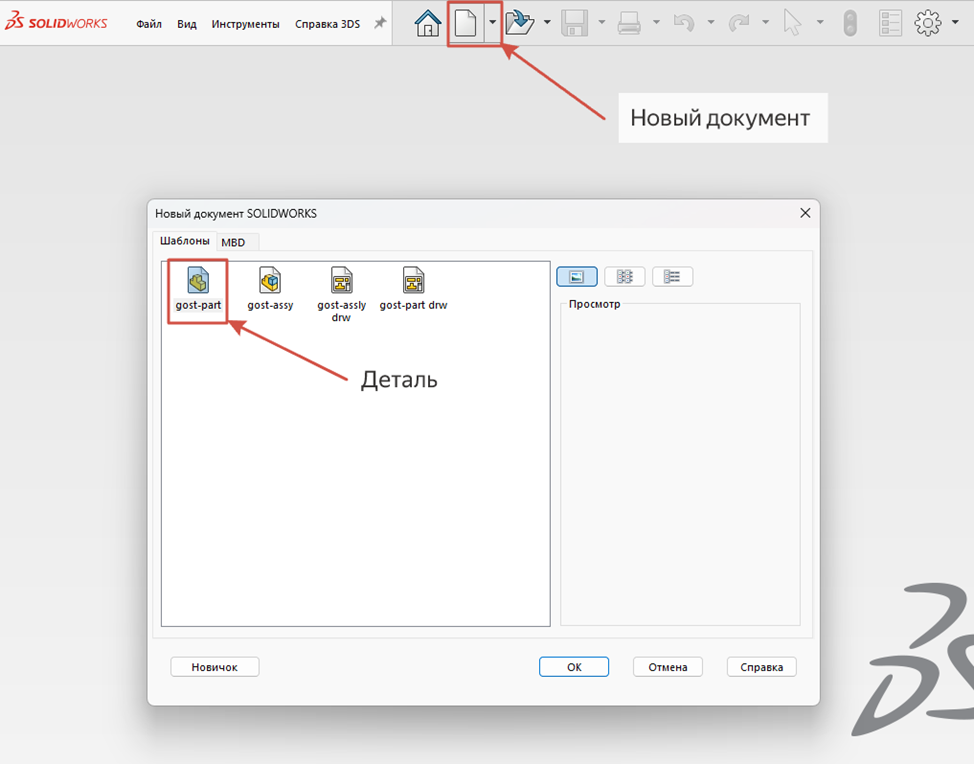Pin the menu bar with the pushpin
This screenshot has width=974, height=764.
pos(380,23)
